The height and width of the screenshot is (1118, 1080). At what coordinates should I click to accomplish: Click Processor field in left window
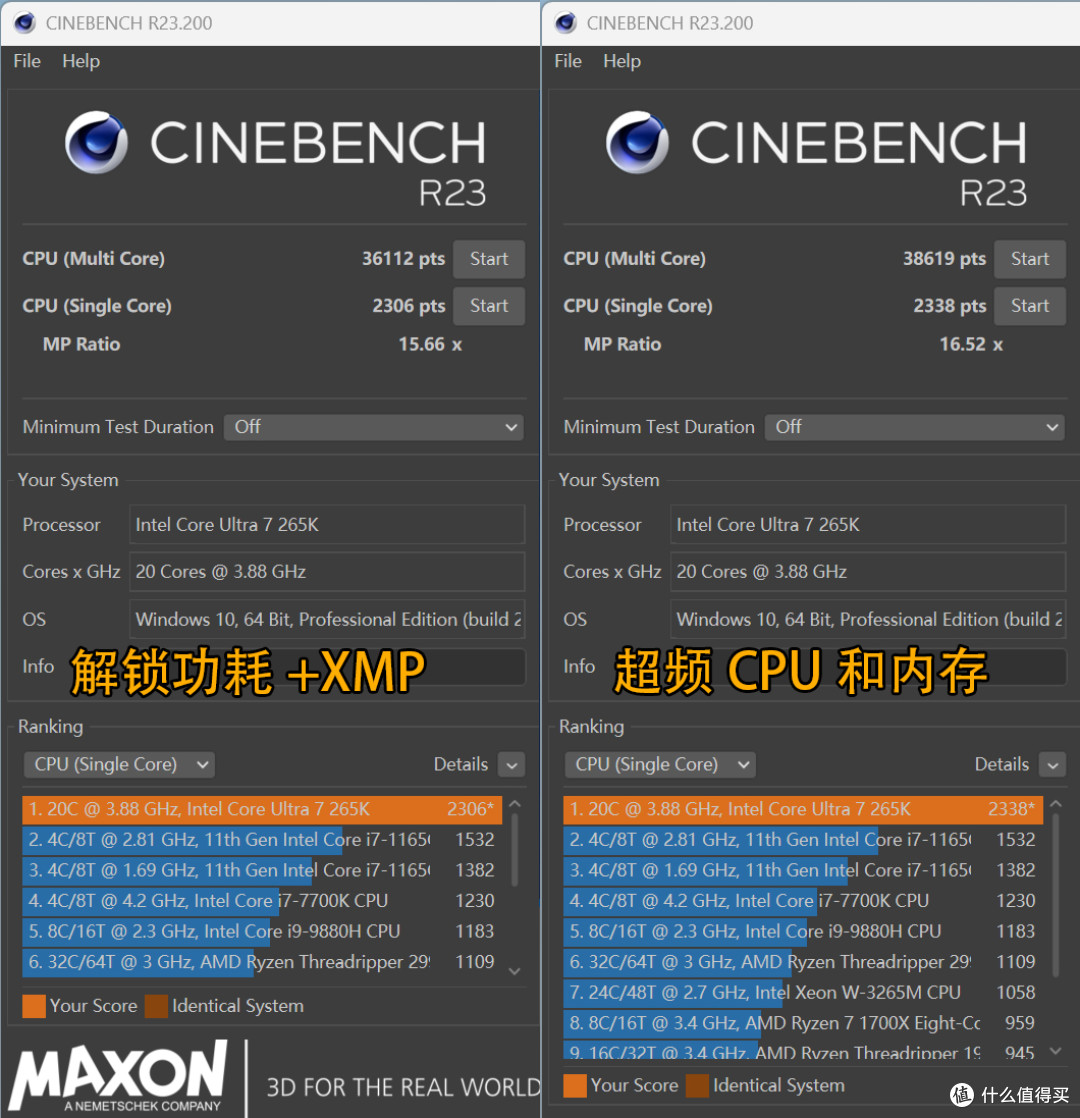tap(327, 525)
